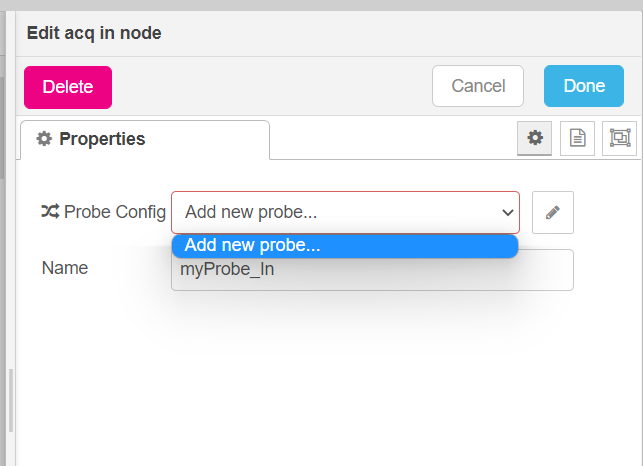Image resolution: width=643 pixels, height=466 pixels.
Task: Click the pencil icon to edit probe
Action: [553, 212]
